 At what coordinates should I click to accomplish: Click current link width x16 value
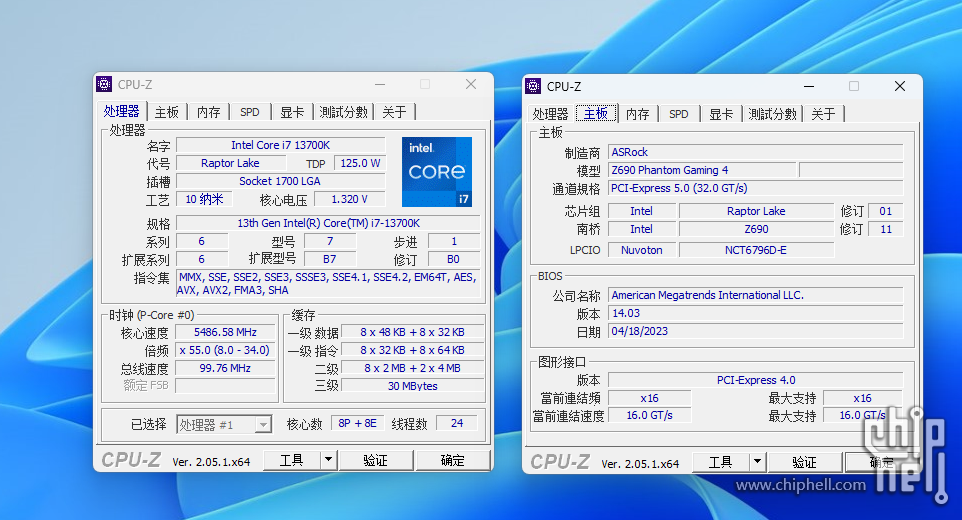coord(650,398)
